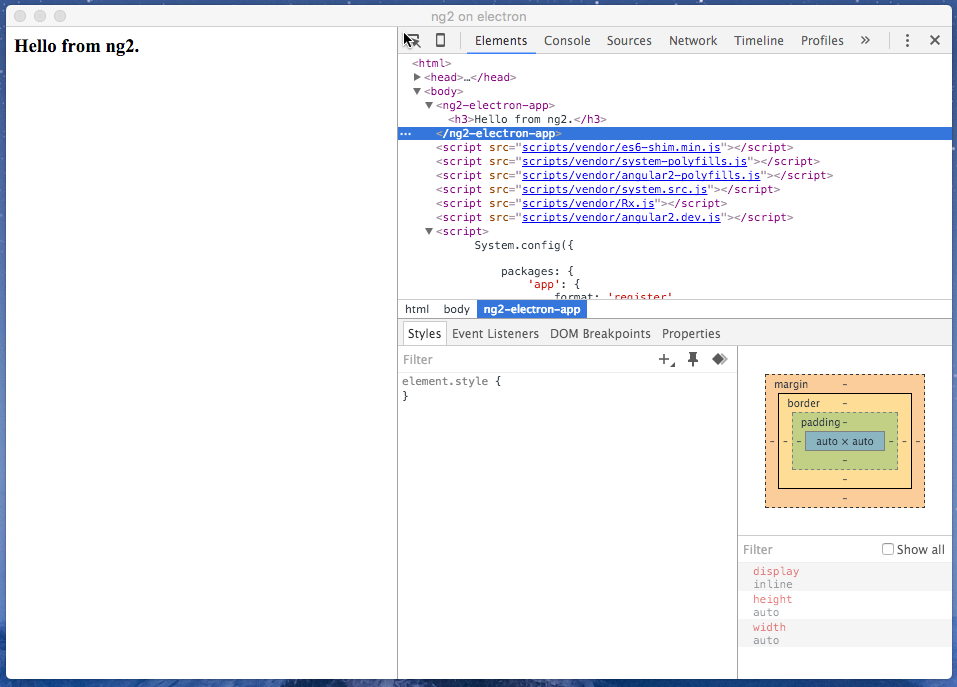This screenshot has width=957, height=687.
Task: Click the animation diamond icon in Styles toolbar
Action: (720, 359)
